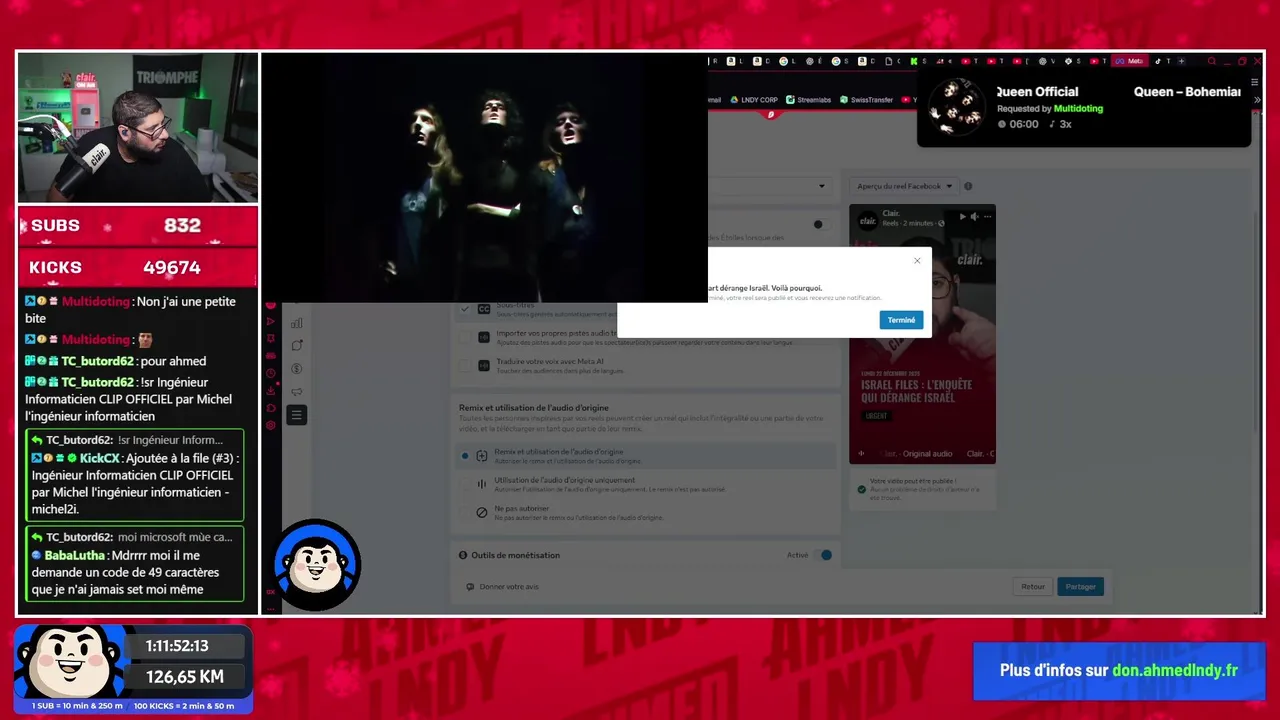Click the Queen music video playing area
Viewport: 1280px width, 720px height.
coord(484,177)
